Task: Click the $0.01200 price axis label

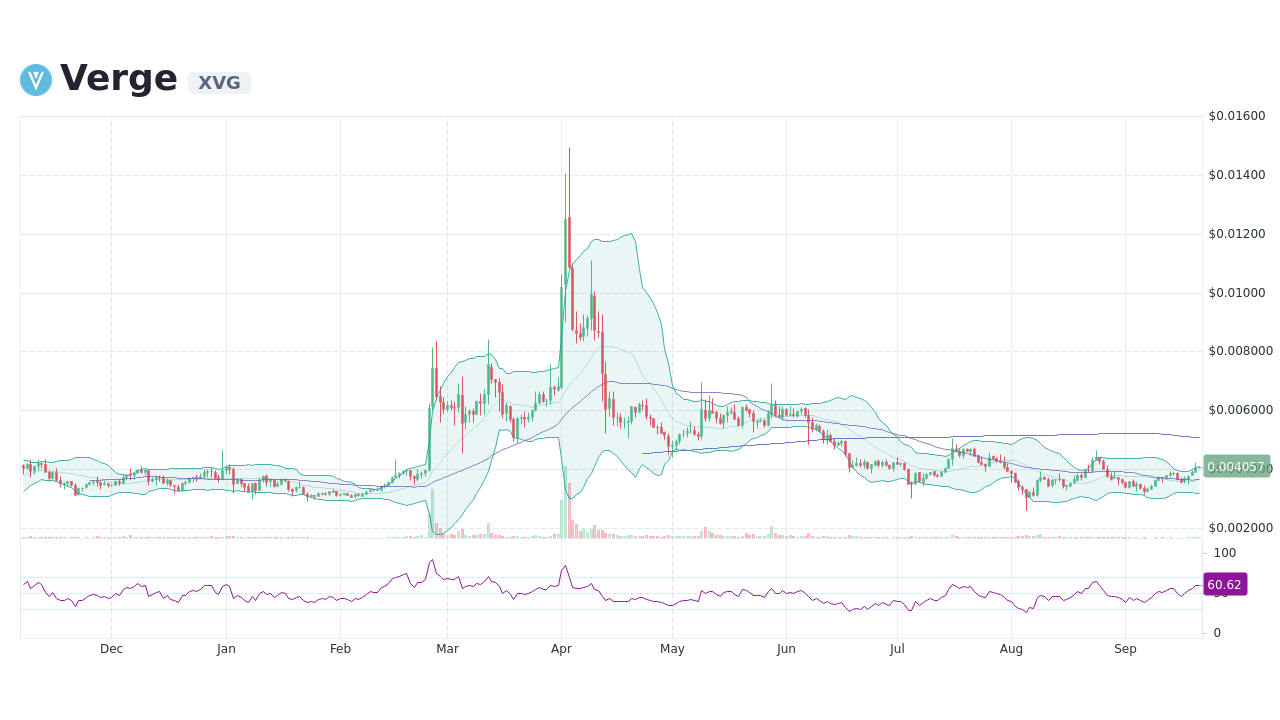Action: pyautogui.click(x=1237, y=234)
